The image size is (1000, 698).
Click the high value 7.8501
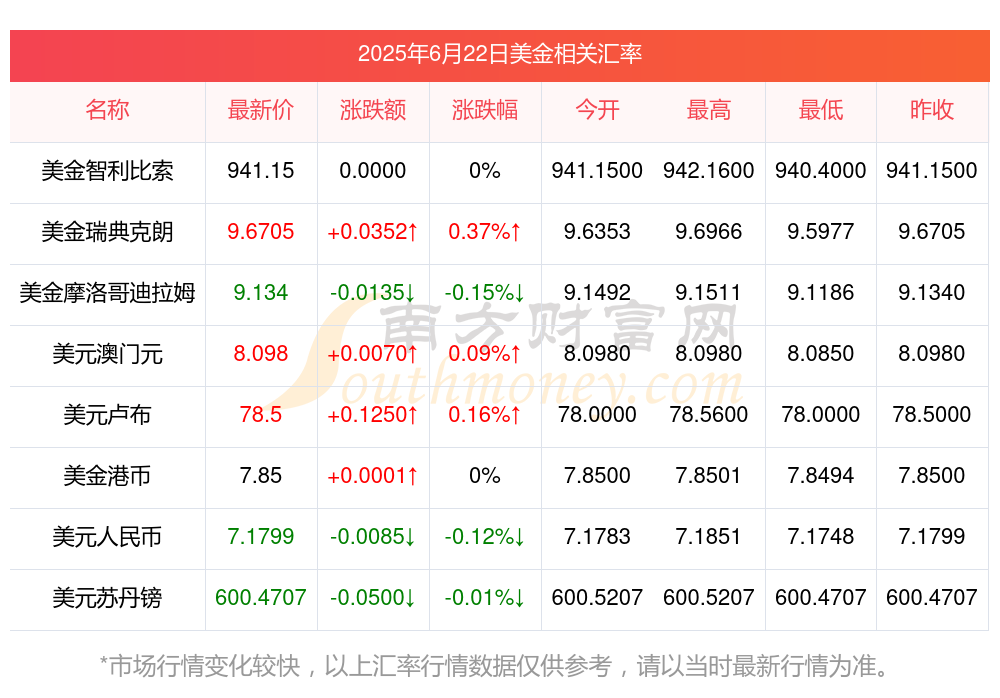coord(709,476)
